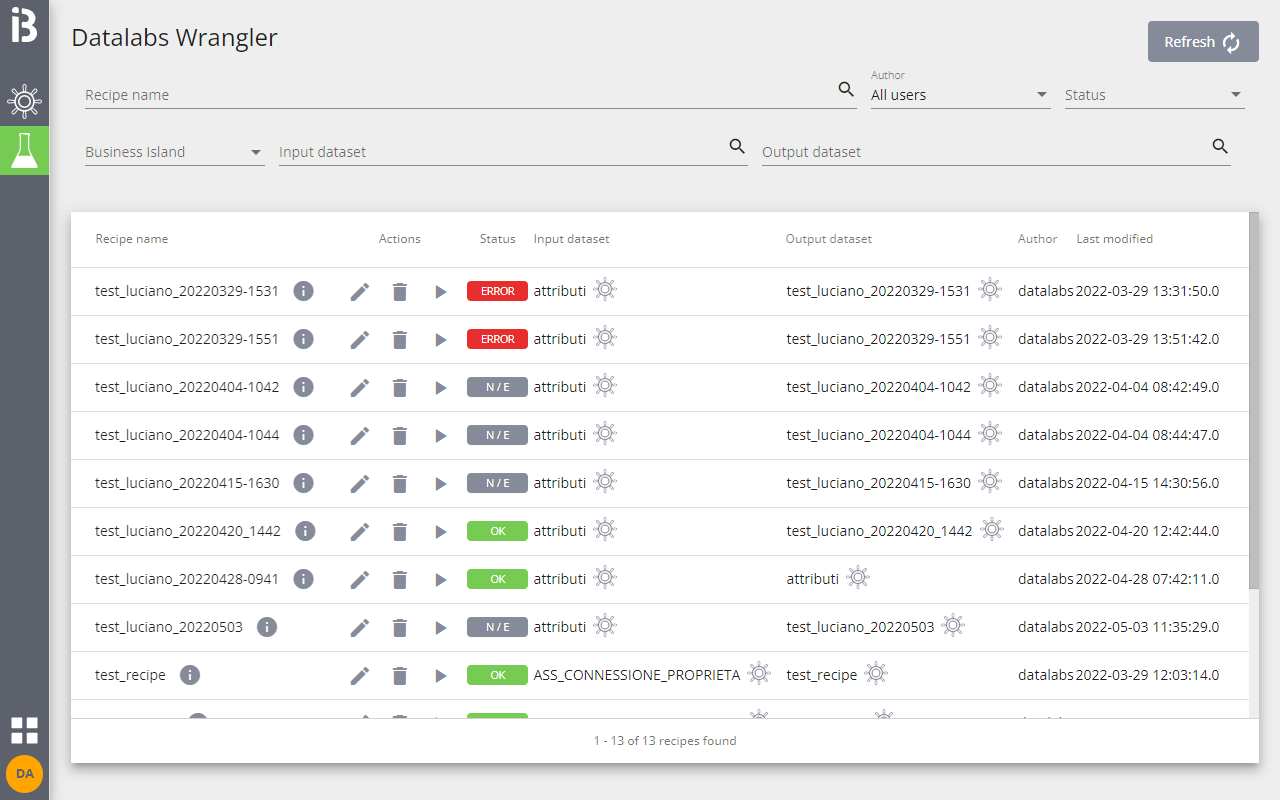1280x800 pixels.
Task: Click the ERROR status badge of test_luciano_20220329-1551
Action: tap(497, 339)
